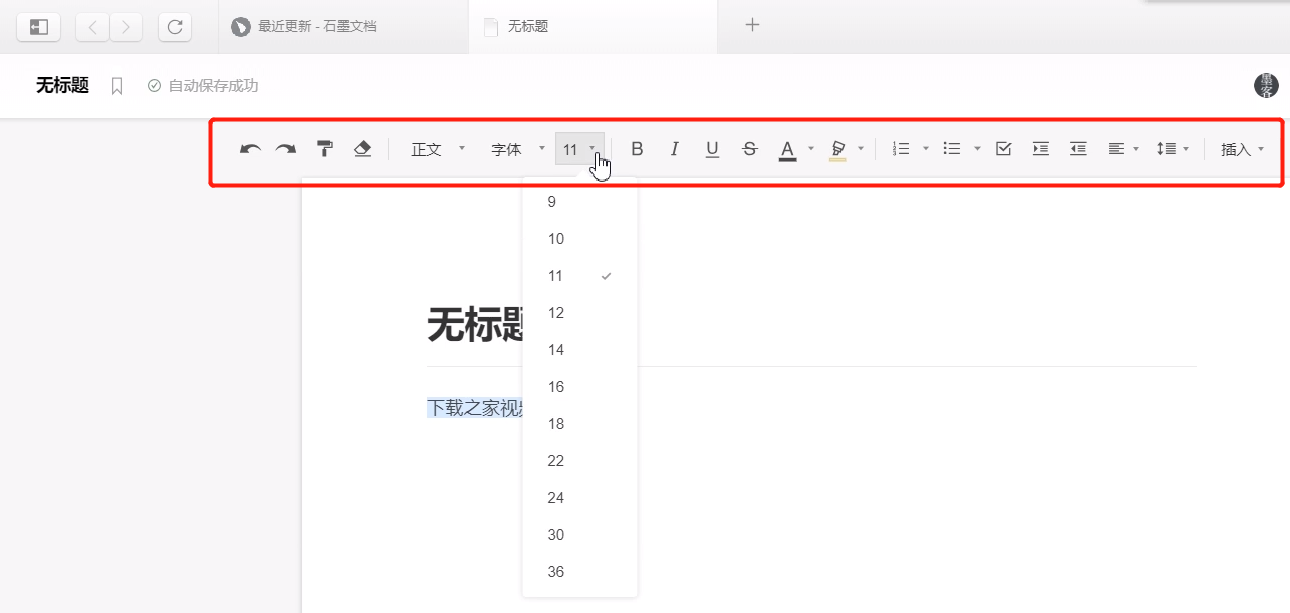Screen dimensions: 1290x613
Task: Apply italic formatting with the I icon
Action: point(675,148)
